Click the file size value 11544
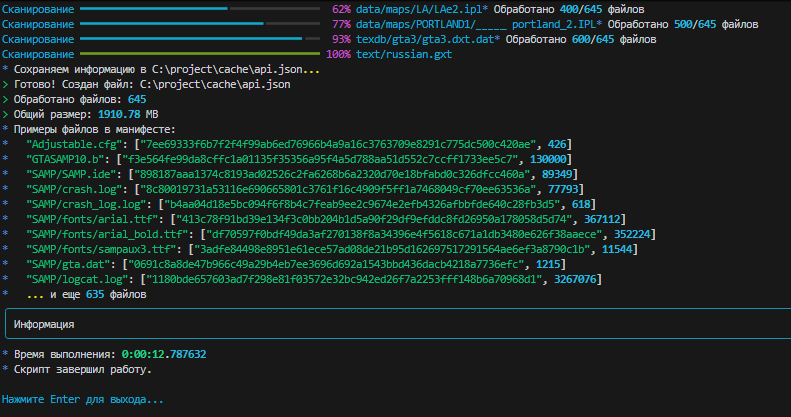The image size is (791, 417). (617, 250)
